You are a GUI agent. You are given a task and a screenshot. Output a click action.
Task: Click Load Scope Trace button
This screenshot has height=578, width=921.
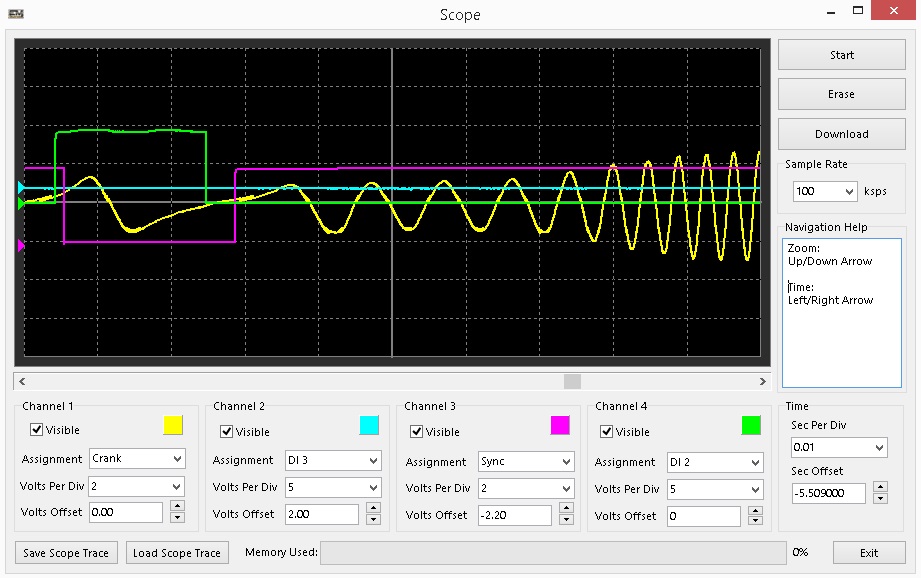point(177,553)
